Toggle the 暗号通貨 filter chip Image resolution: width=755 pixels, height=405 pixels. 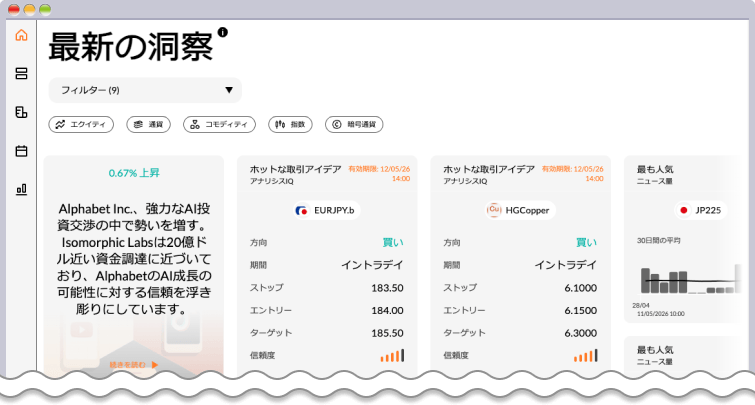point(354,124)
